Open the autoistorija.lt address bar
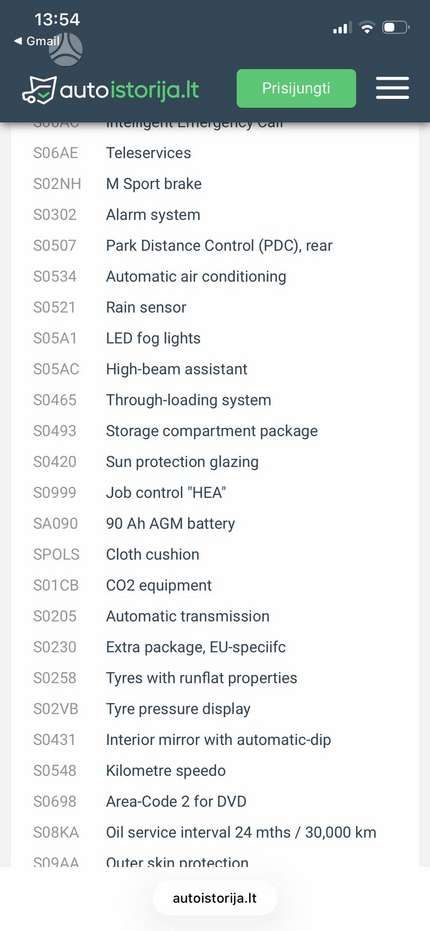Screen dimensions: 430x931 215,898
